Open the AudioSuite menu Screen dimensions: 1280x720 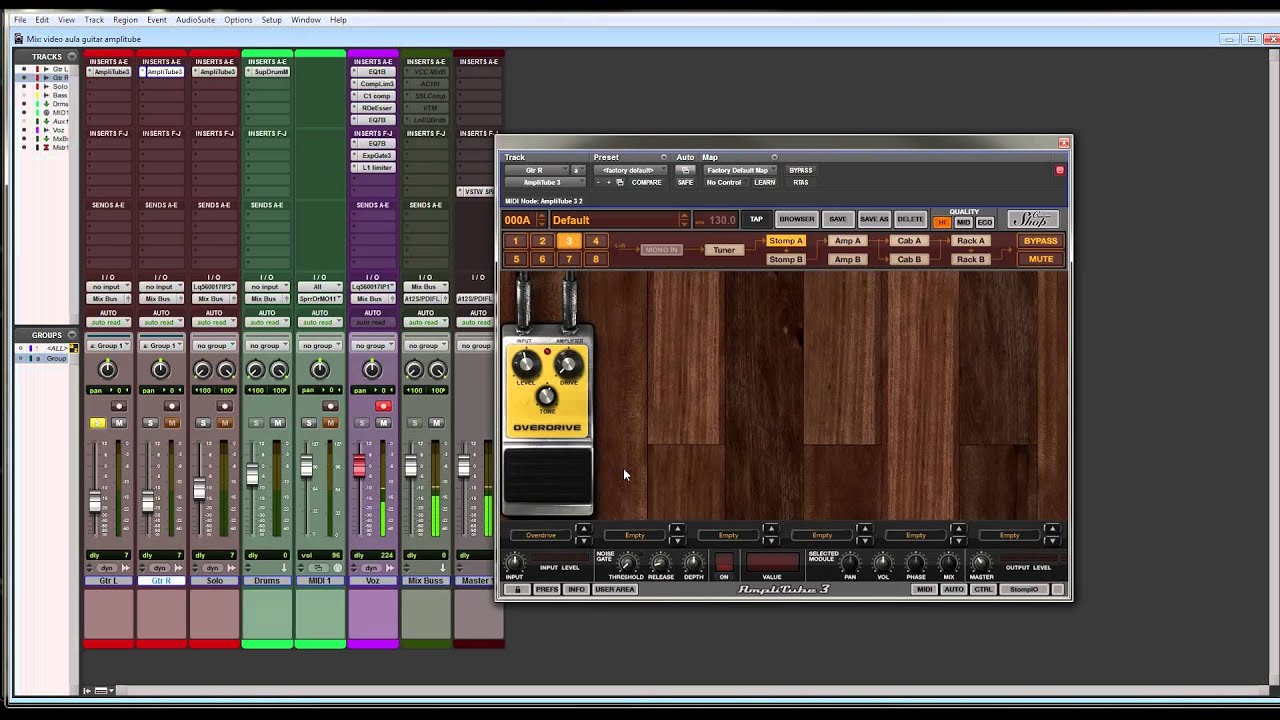click(195, 20)
